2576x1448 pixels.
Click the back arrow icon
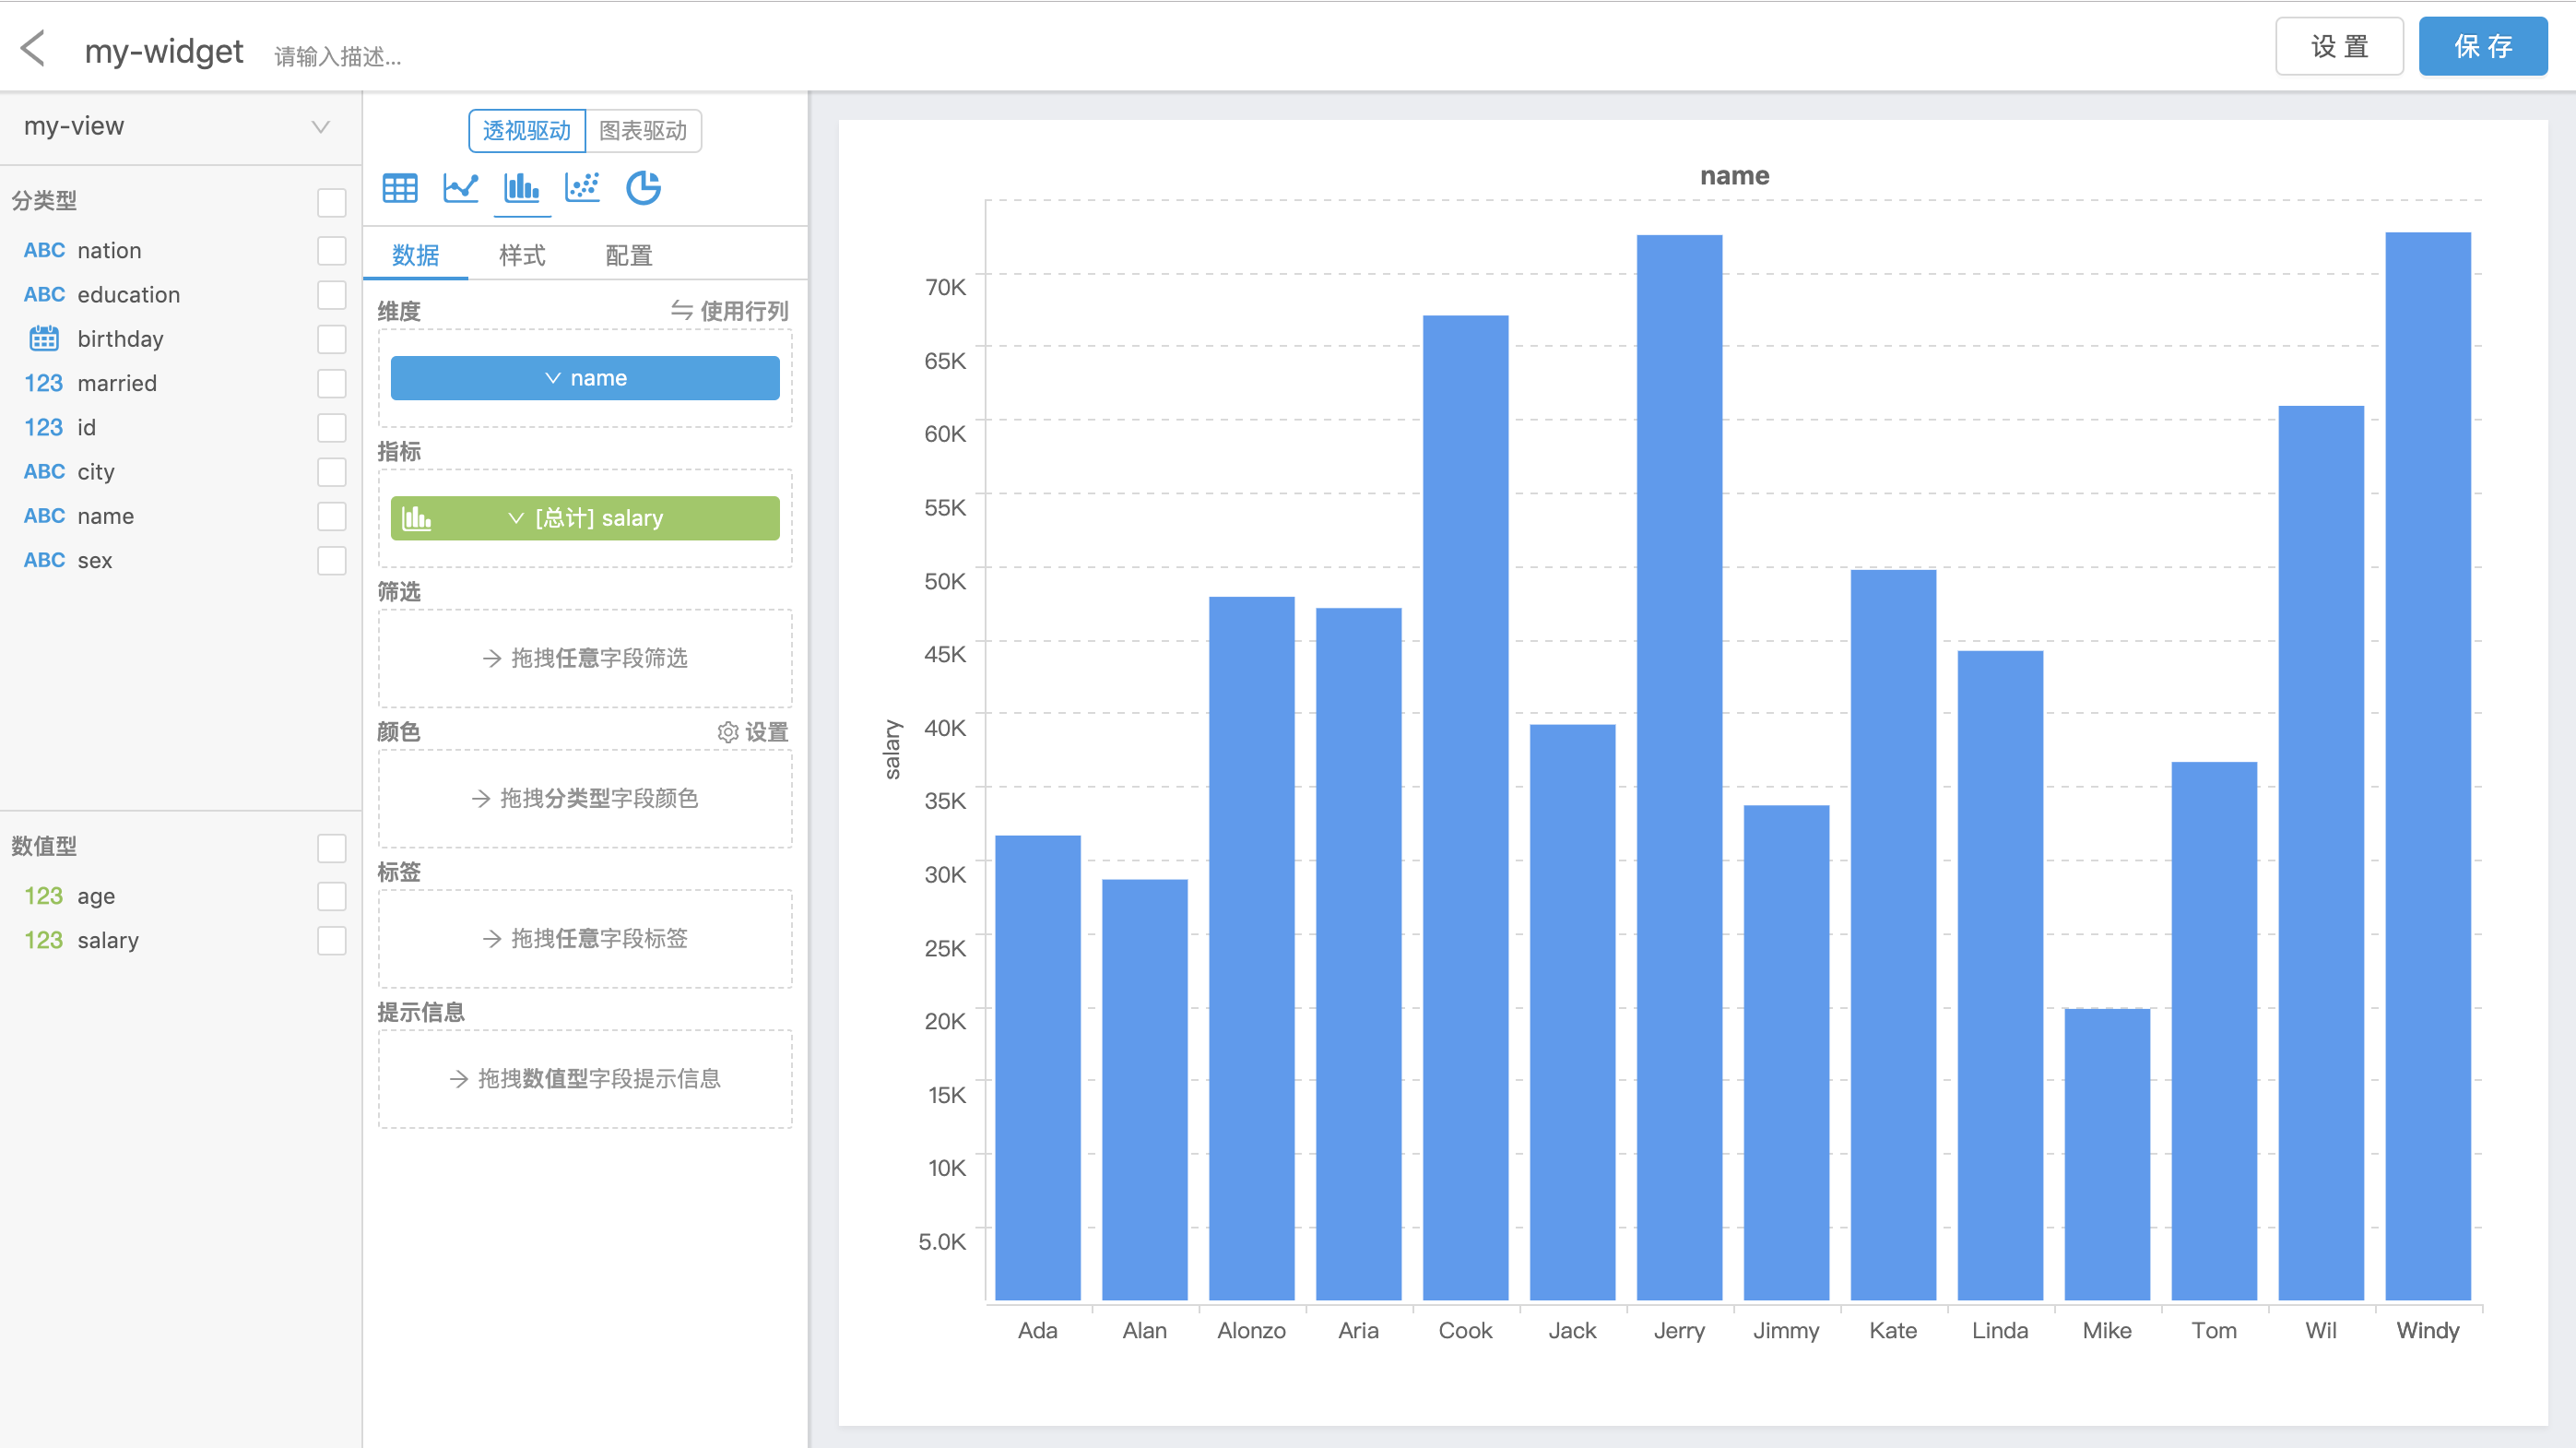click(33, 48)
